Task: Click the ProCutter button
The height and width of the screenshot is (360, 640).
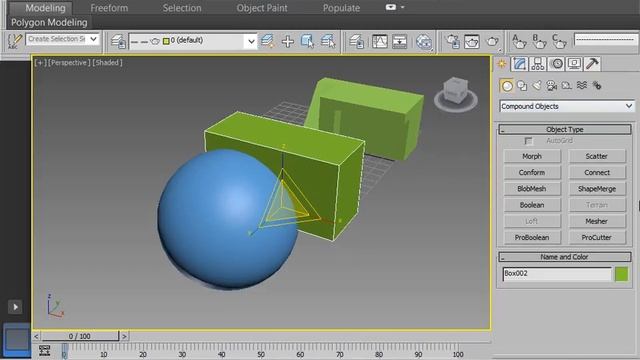Action: click(596, 237)
